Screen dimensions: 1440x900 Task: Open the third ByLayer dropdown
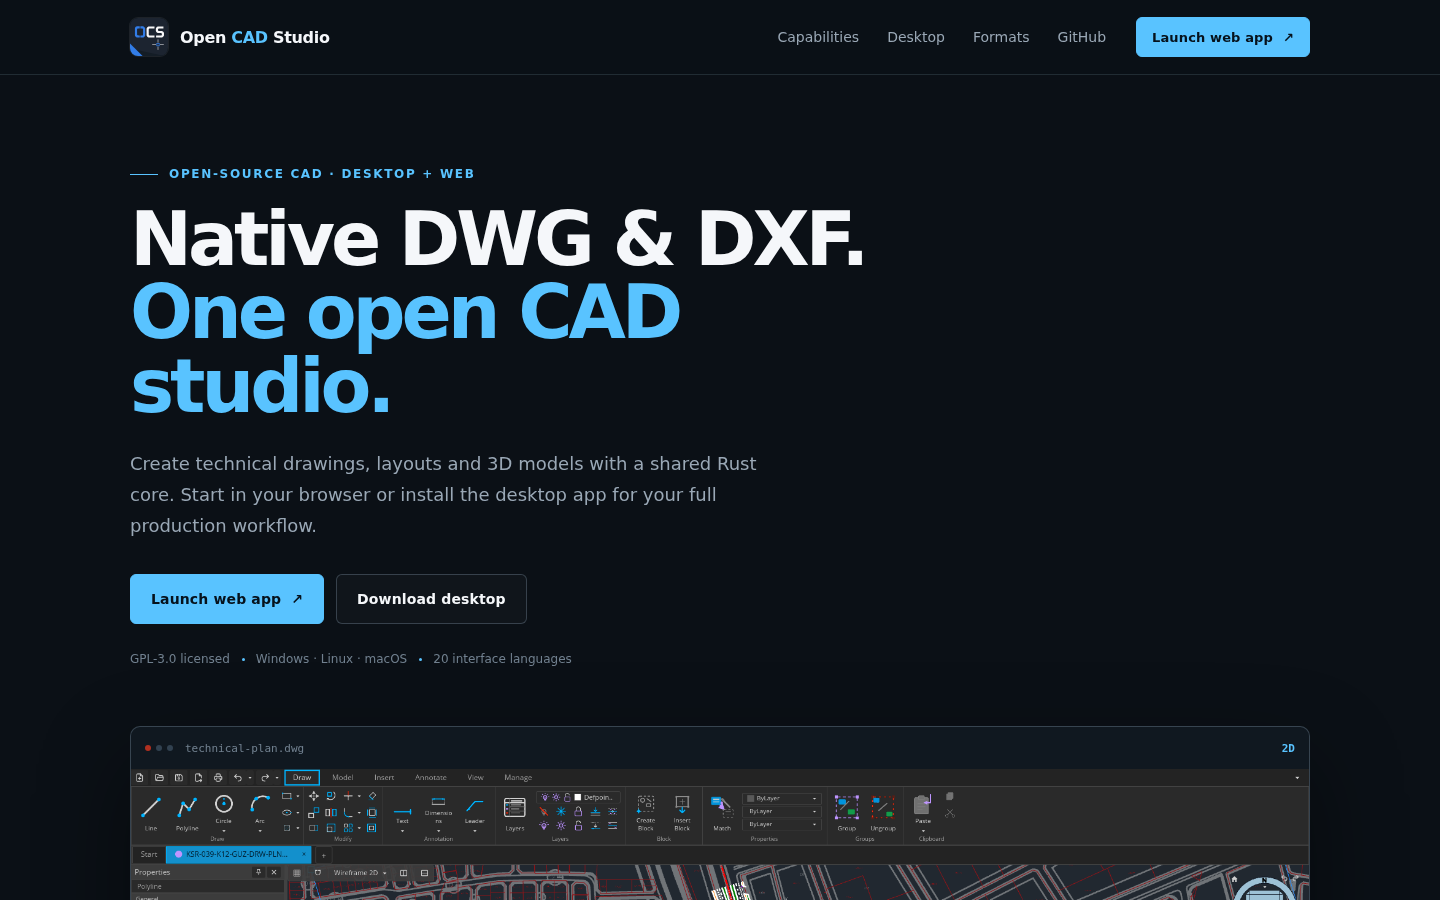pyautogui.click(x=782, y=824)
